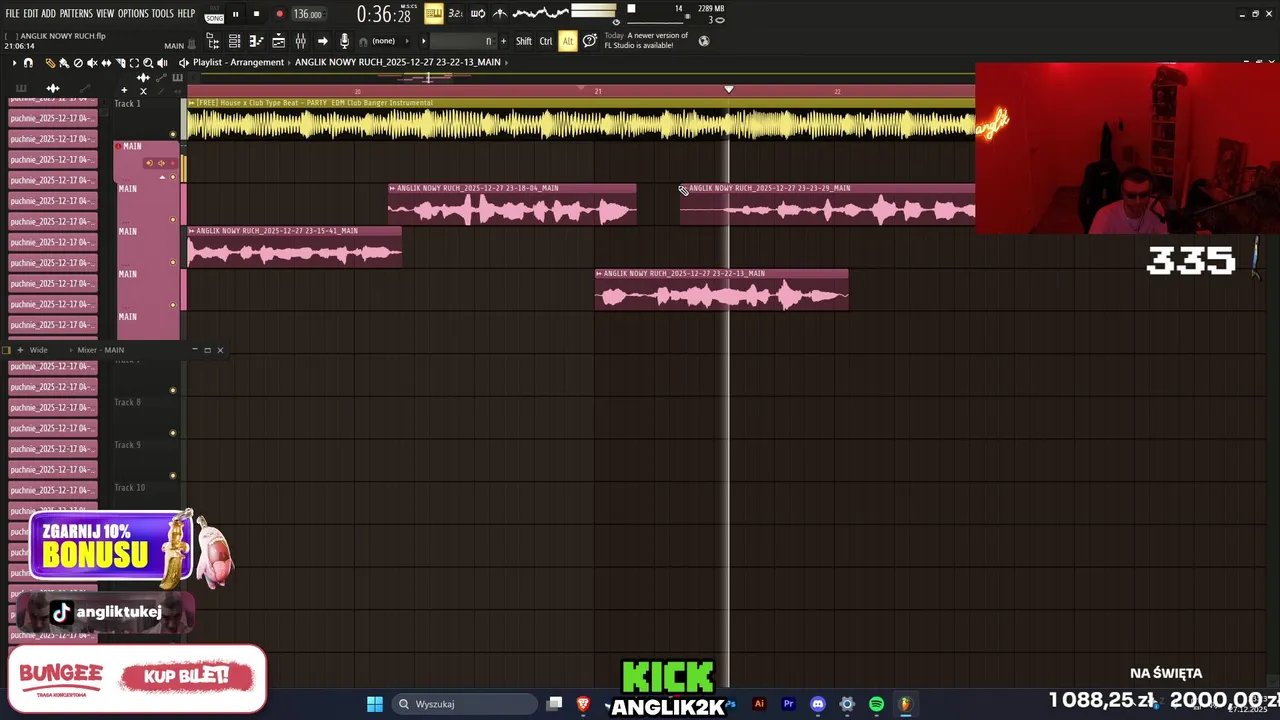
Task: Click the FL Studio taskbar icon
Action: [905, 704]
